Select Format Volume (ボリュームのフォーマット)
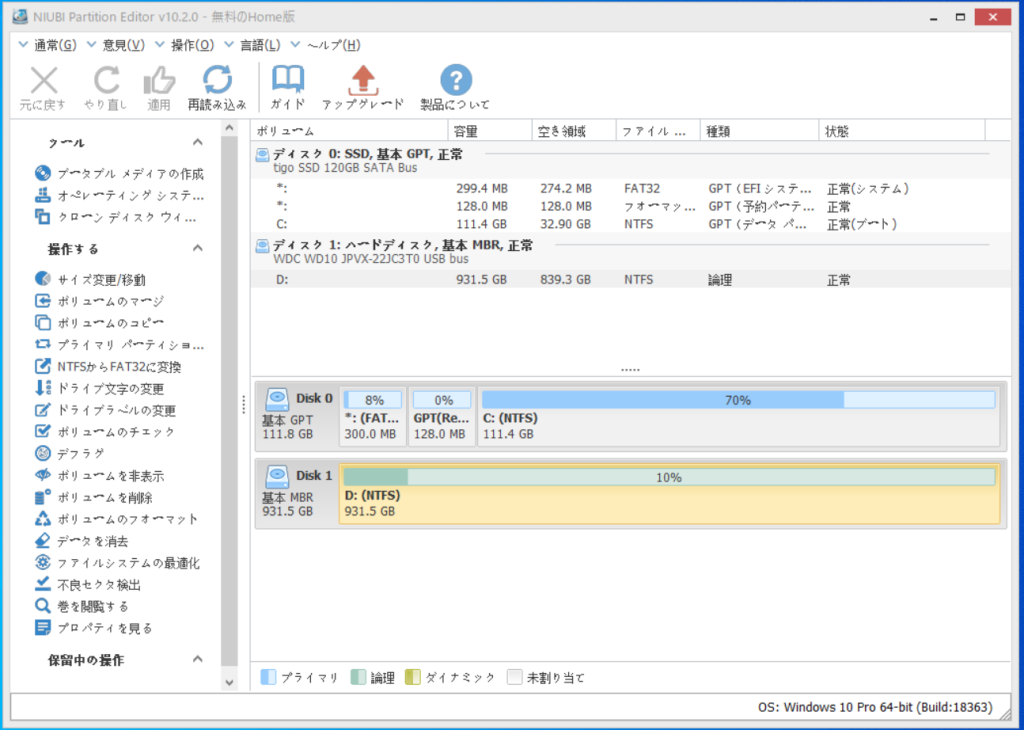 (x=116, y=519)
